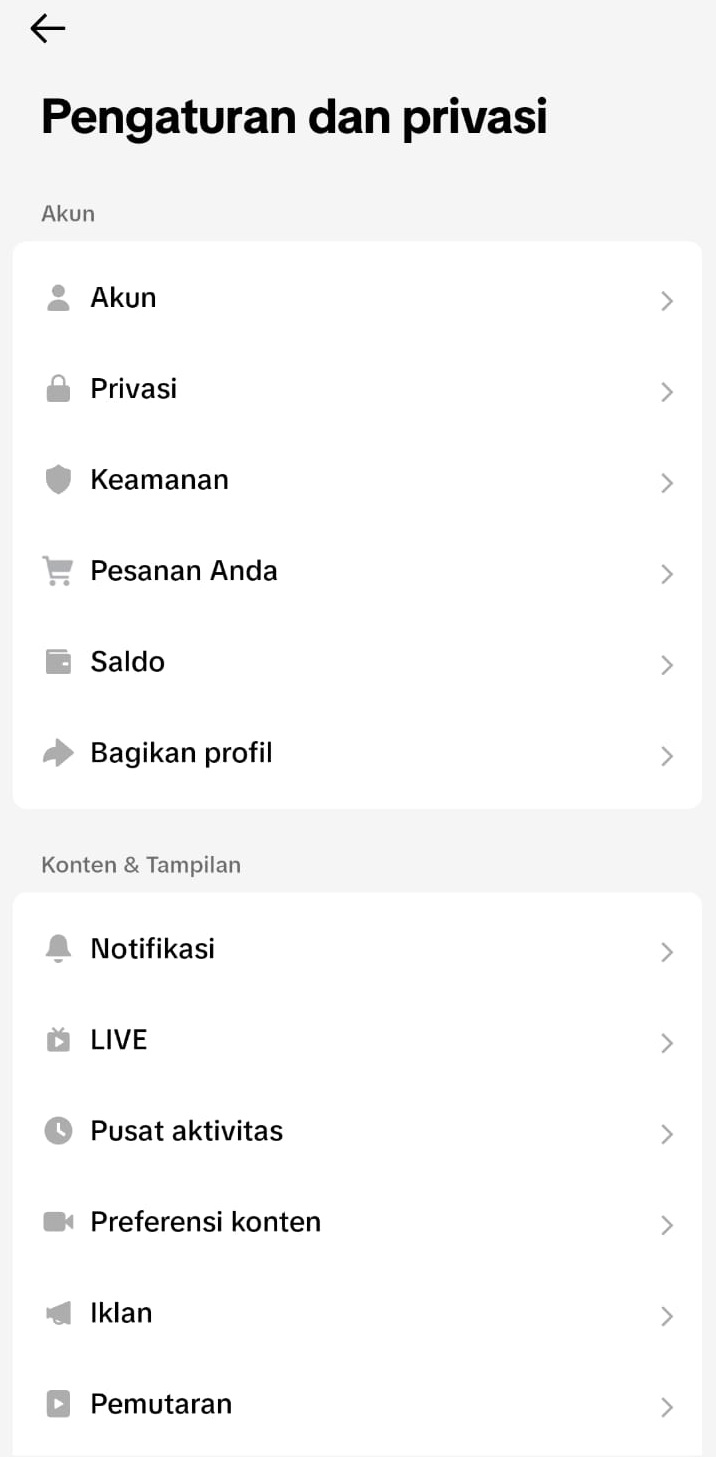Tap the LIVE television icon

pyautogui.click(x=59, y=1040)
